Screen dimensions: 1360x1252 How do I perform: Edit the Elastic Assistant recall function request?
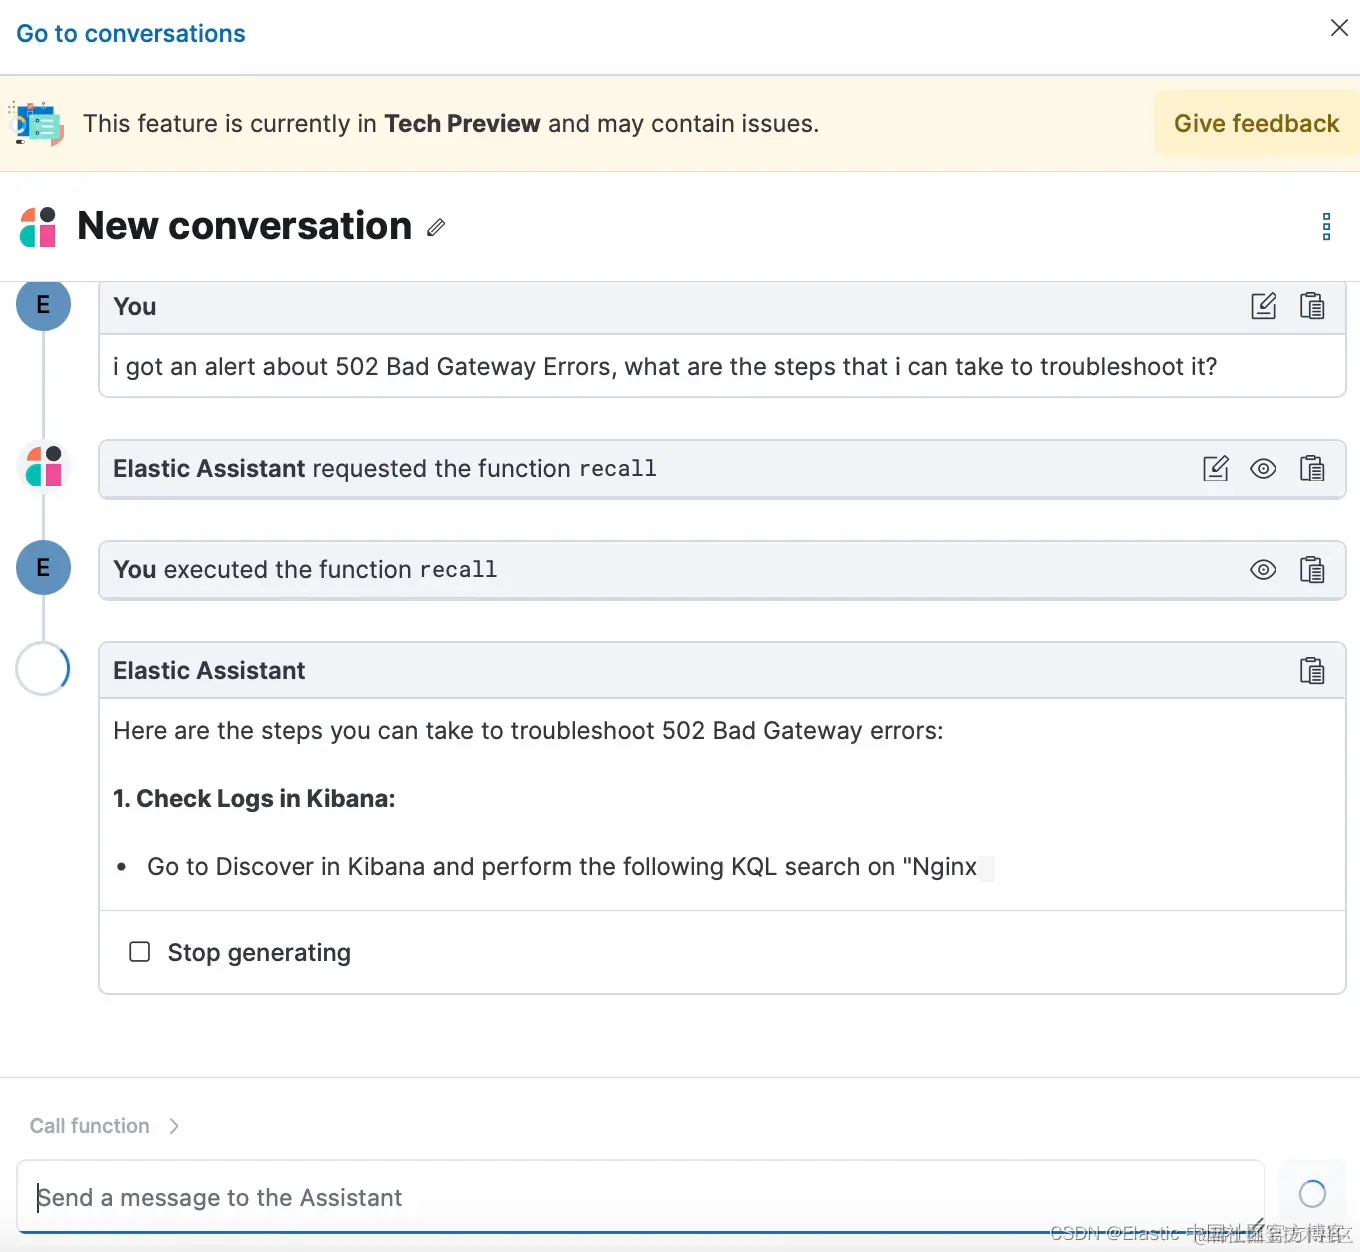tap(1216, 468)
